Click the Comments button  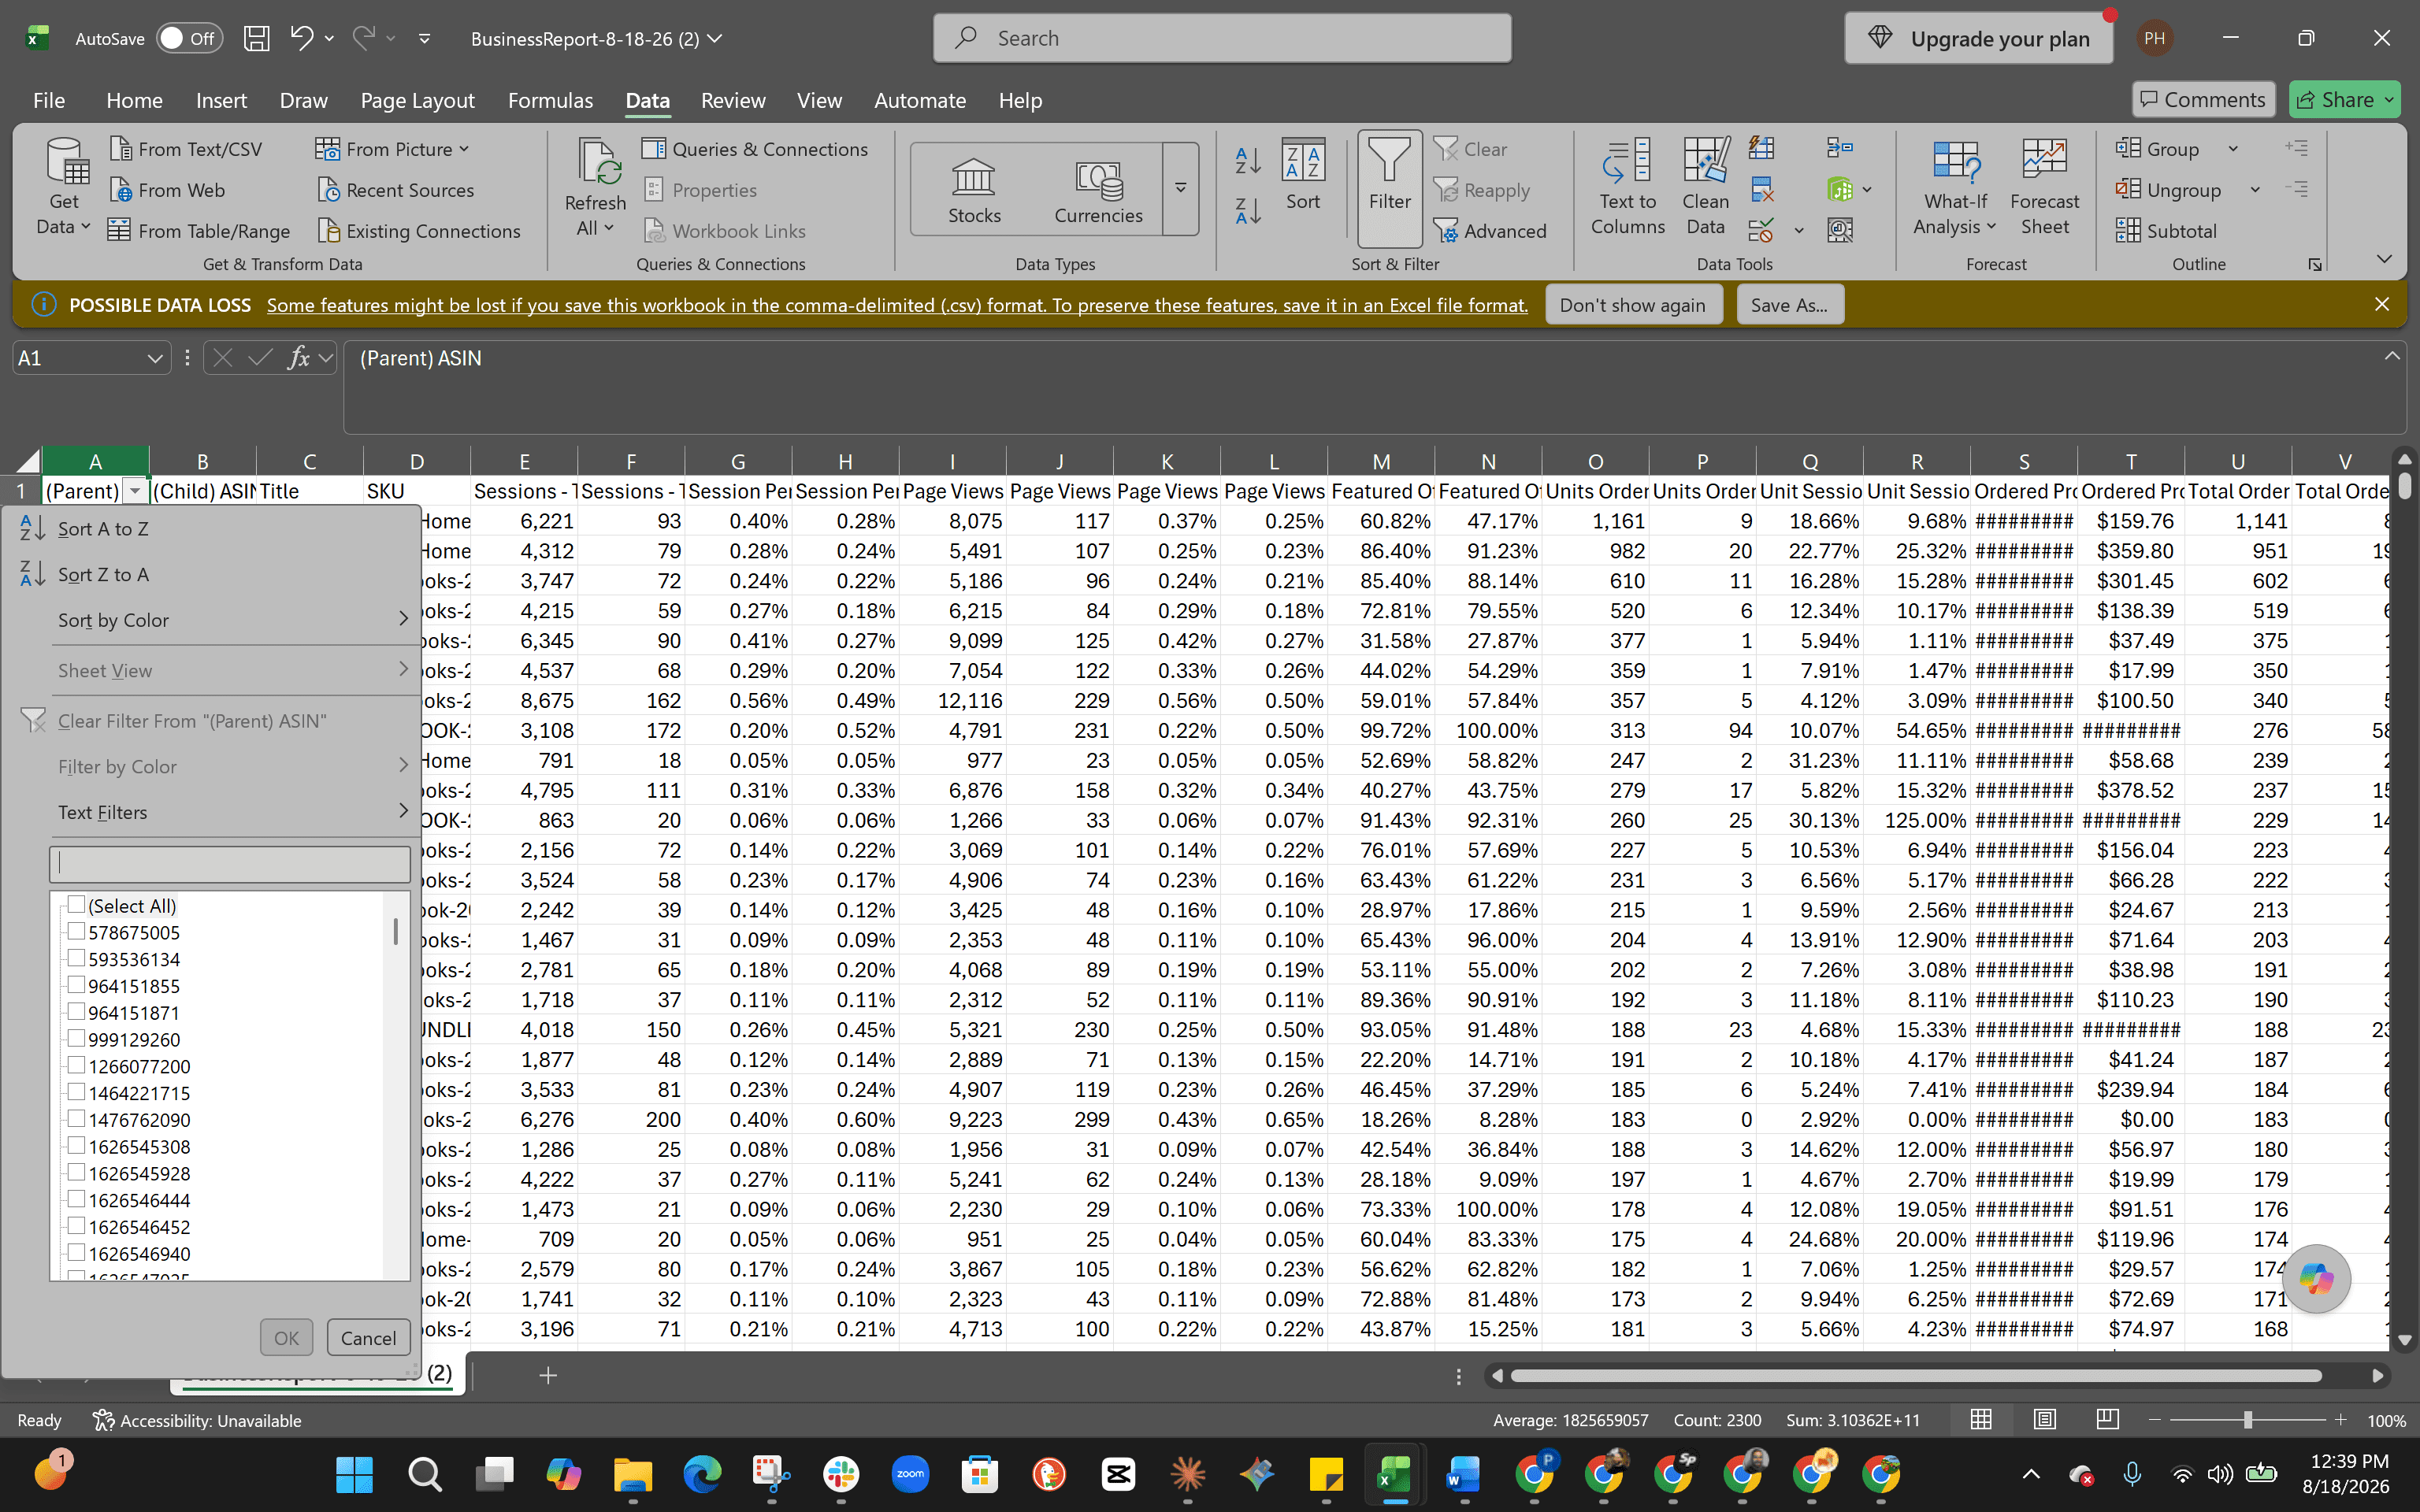pyautogui.click(x=2203, y=99)
